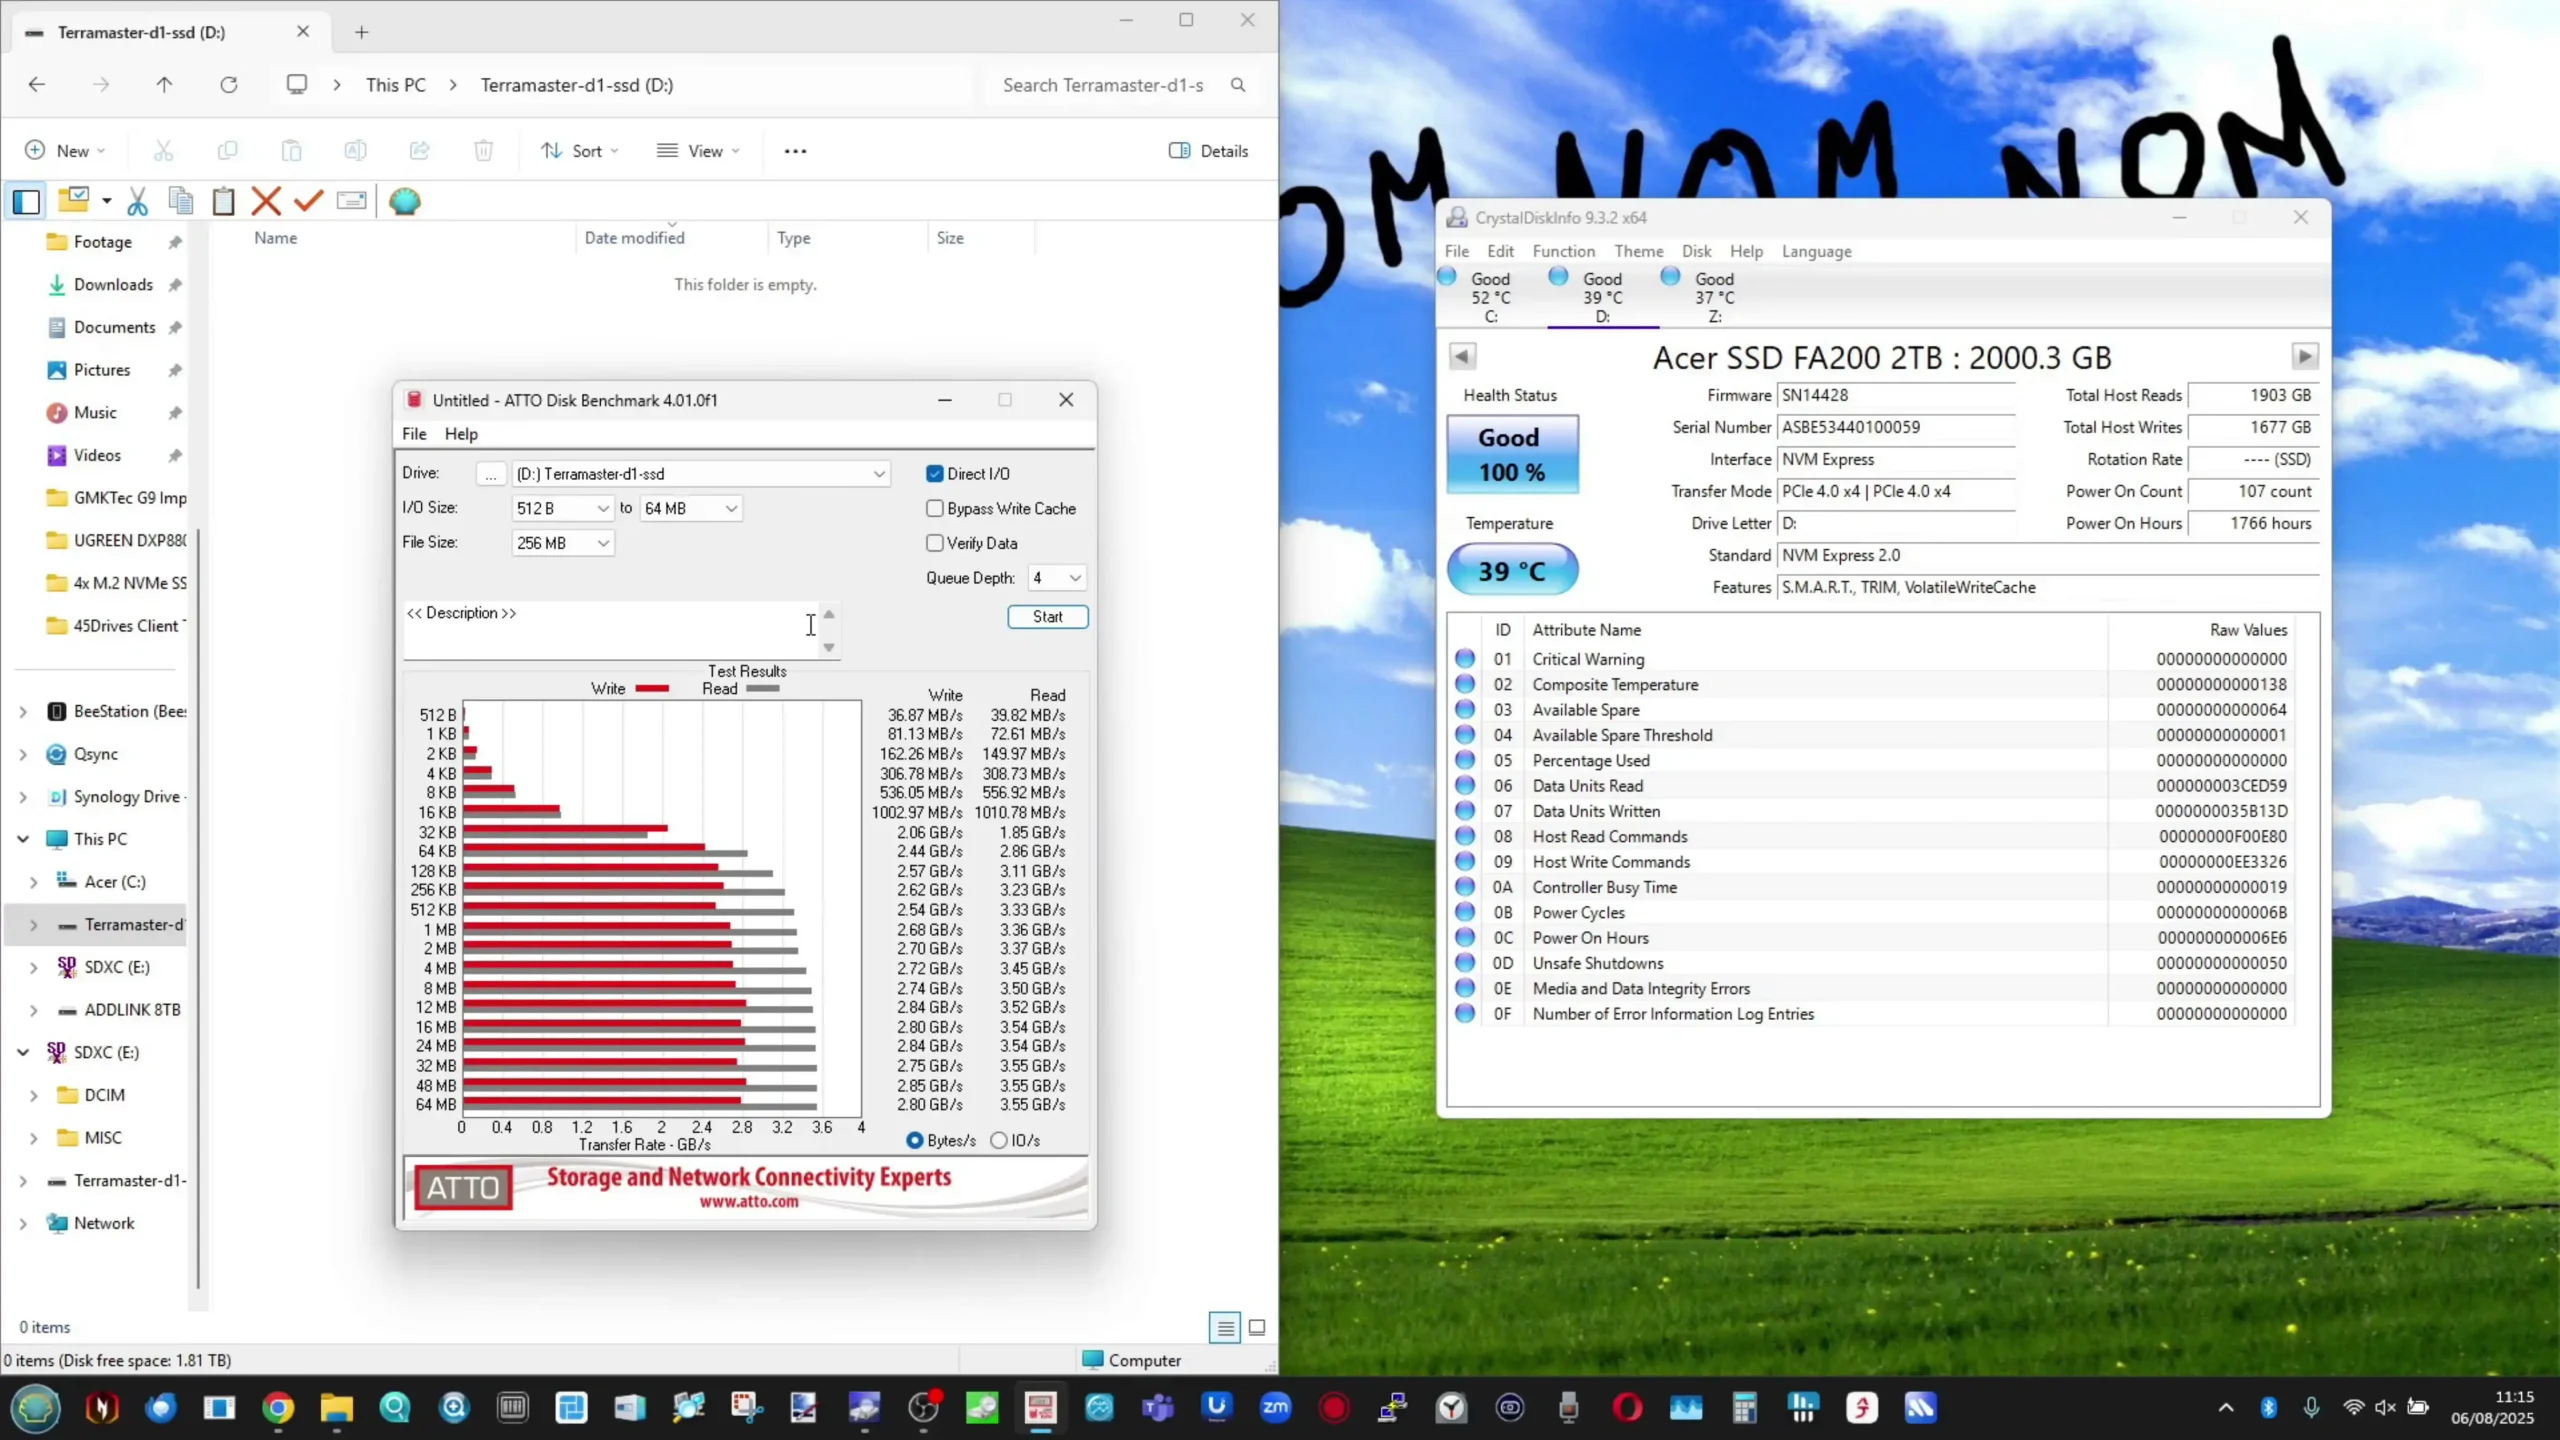2560x1440 pixels.
Task: Open the I/O Size 64 MB dropdown
Action: tap(690, 508)
